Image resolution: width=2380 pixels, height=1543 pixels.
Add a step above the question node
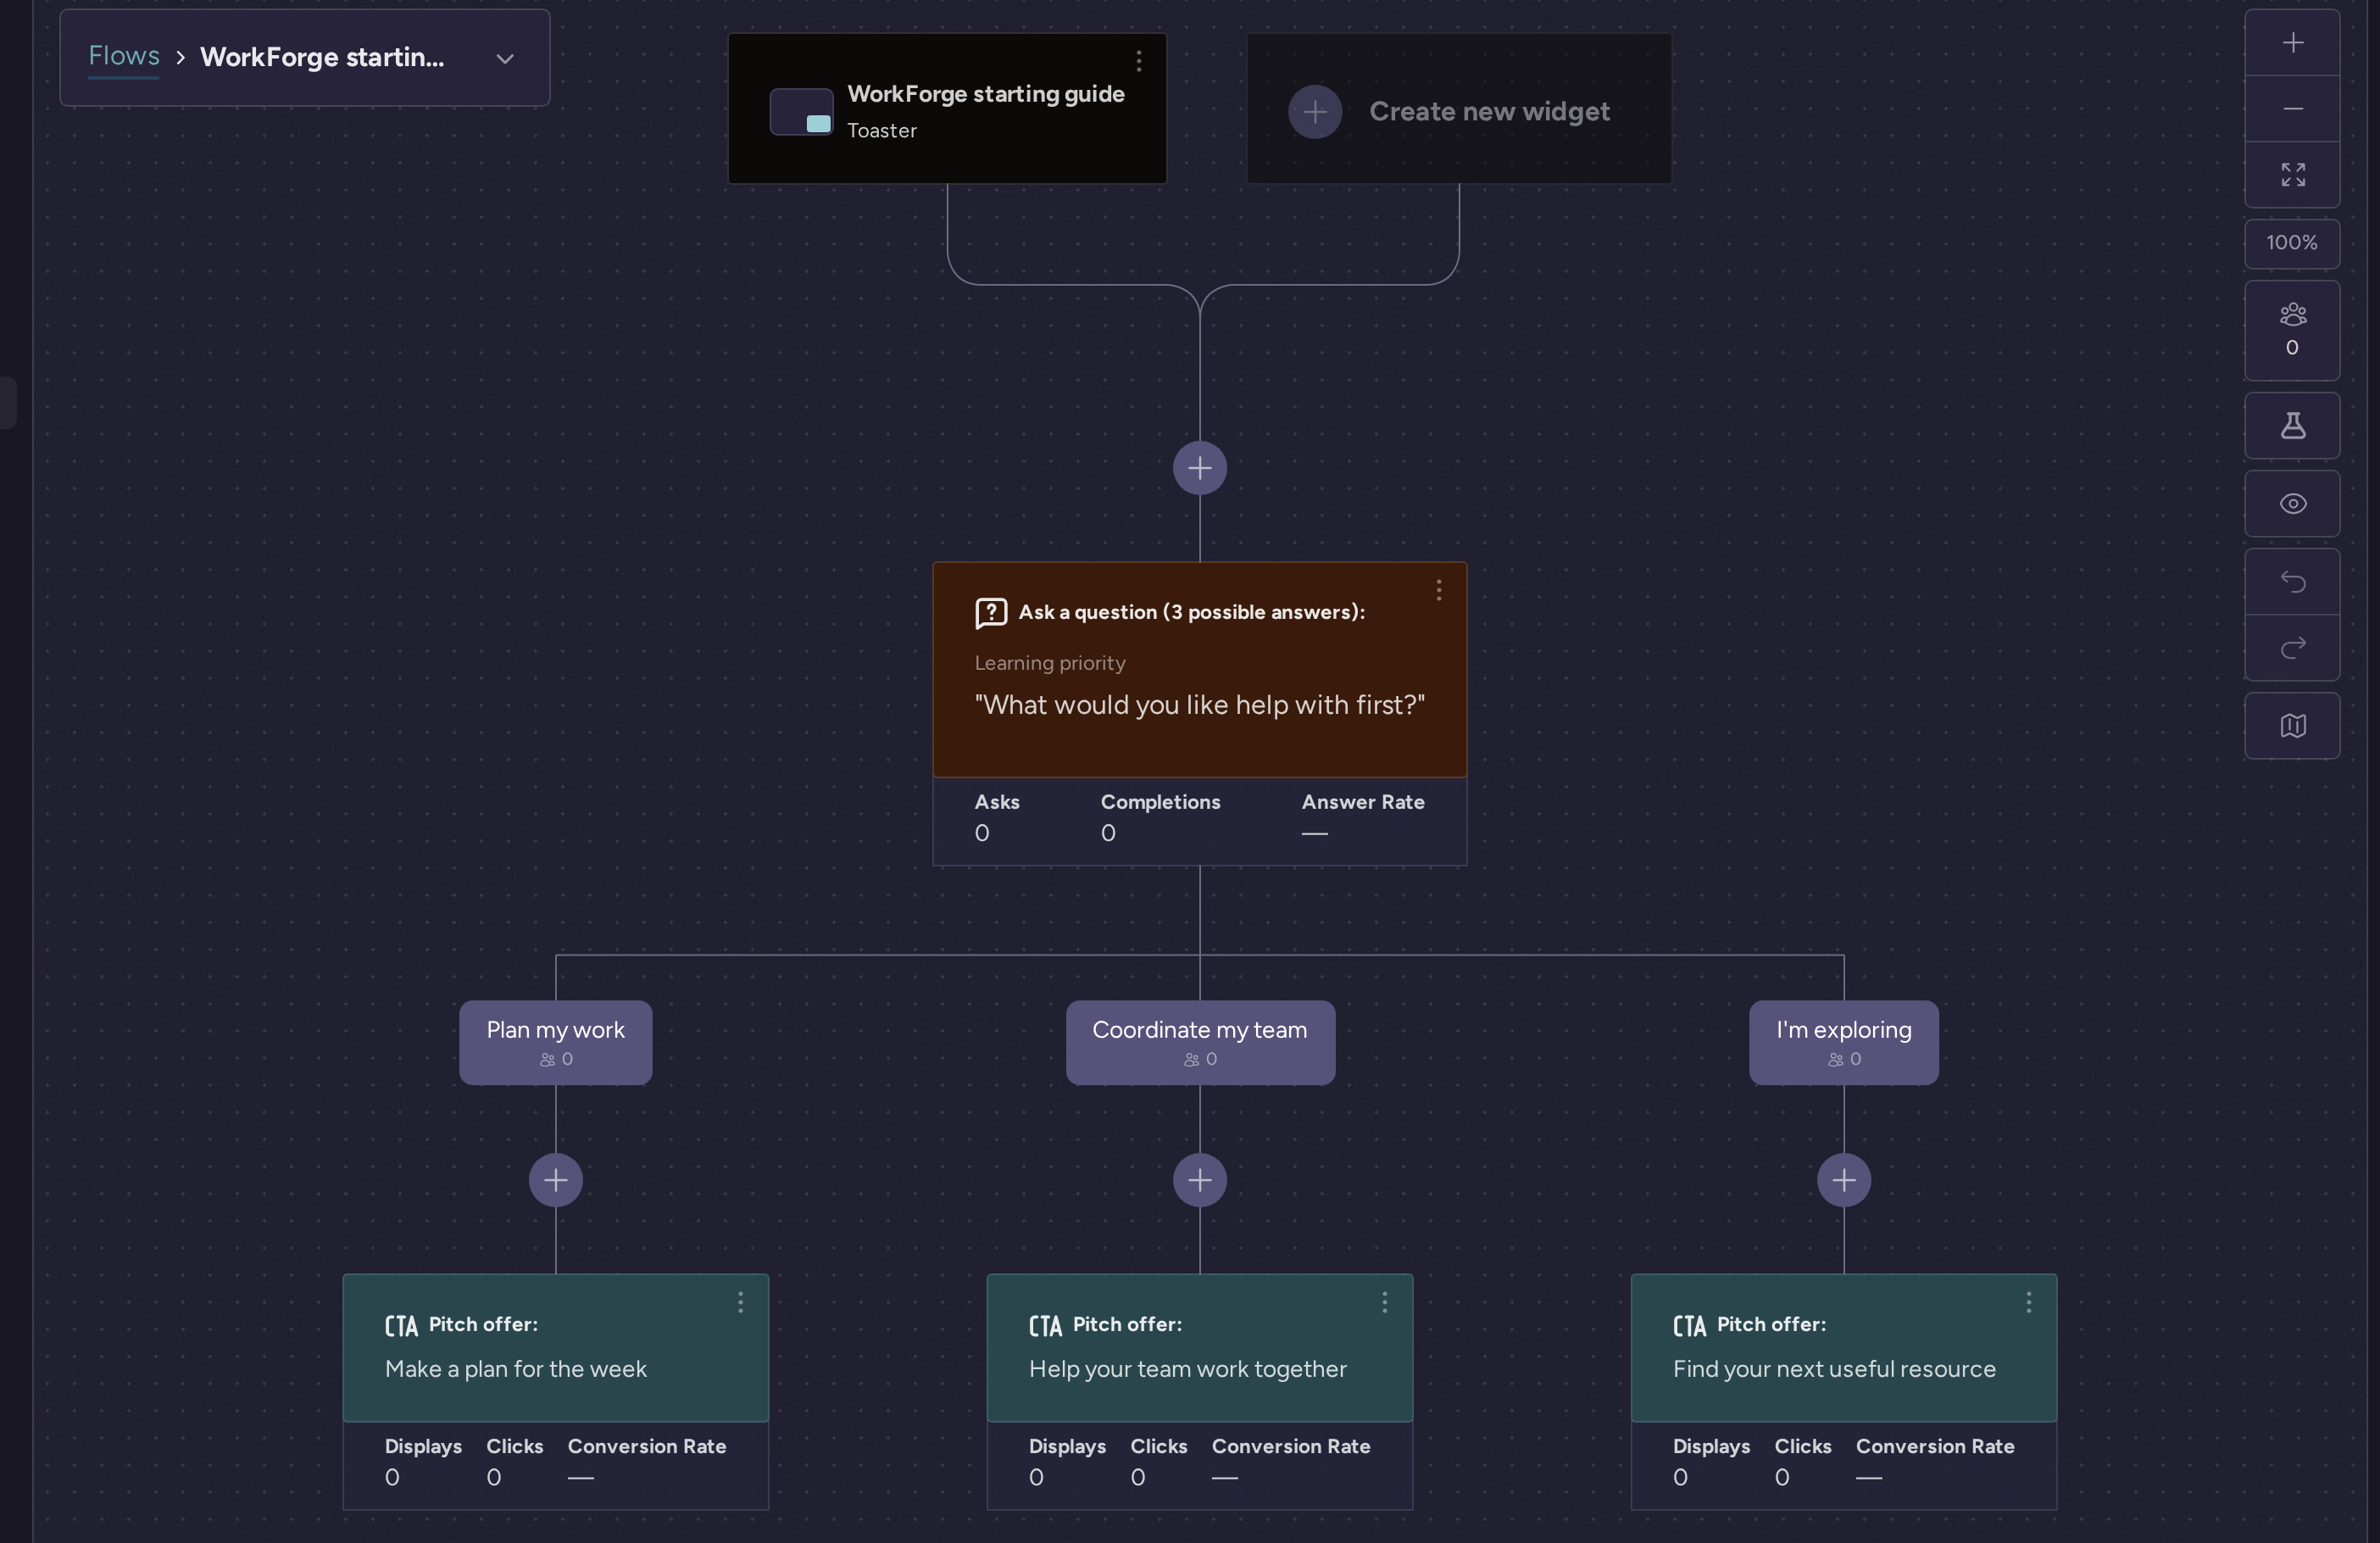coord(1199,468)
